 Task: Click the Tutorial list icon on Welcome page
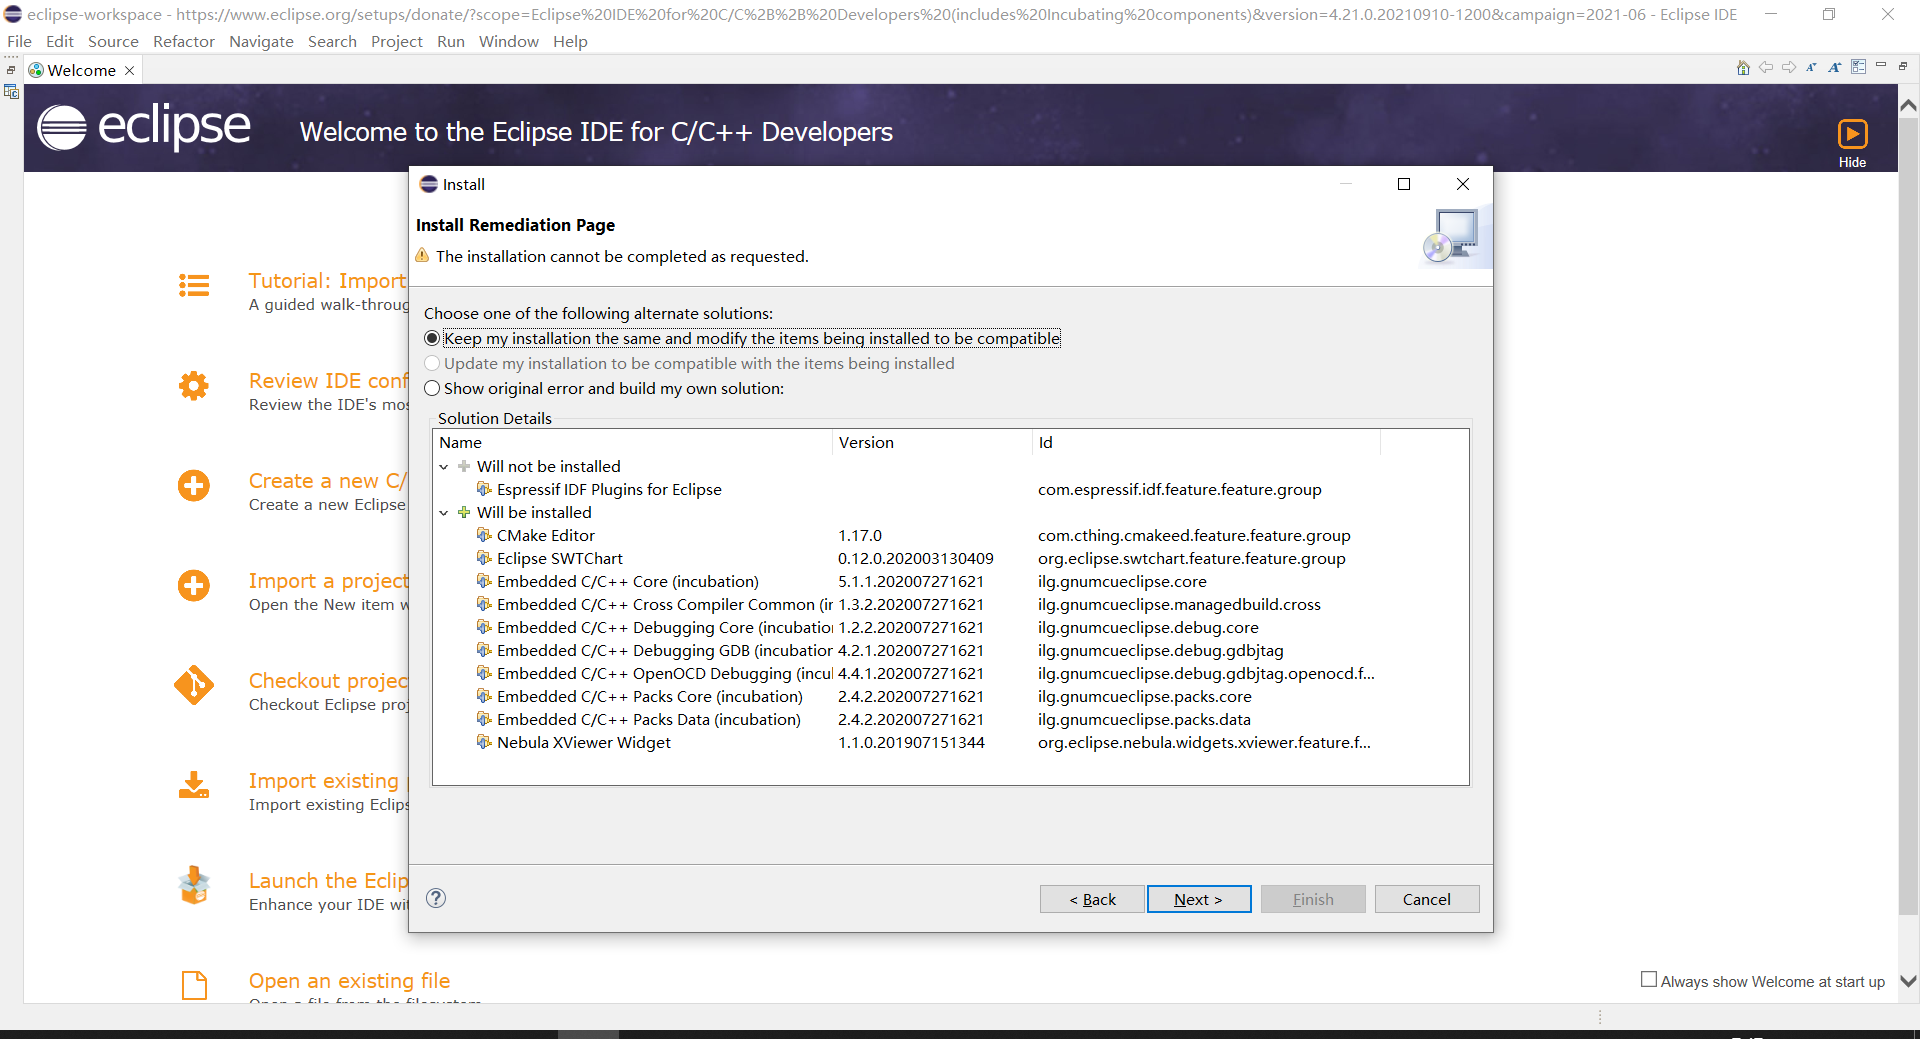(x=194, y=286)
